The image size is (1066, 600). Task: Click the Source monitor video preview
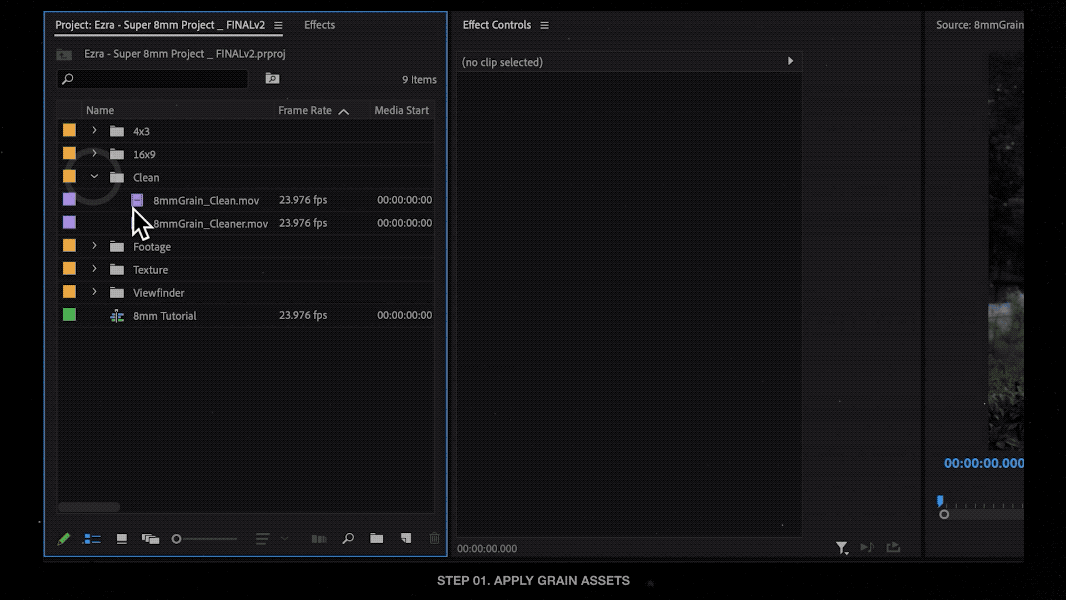tap(1005, 251)
